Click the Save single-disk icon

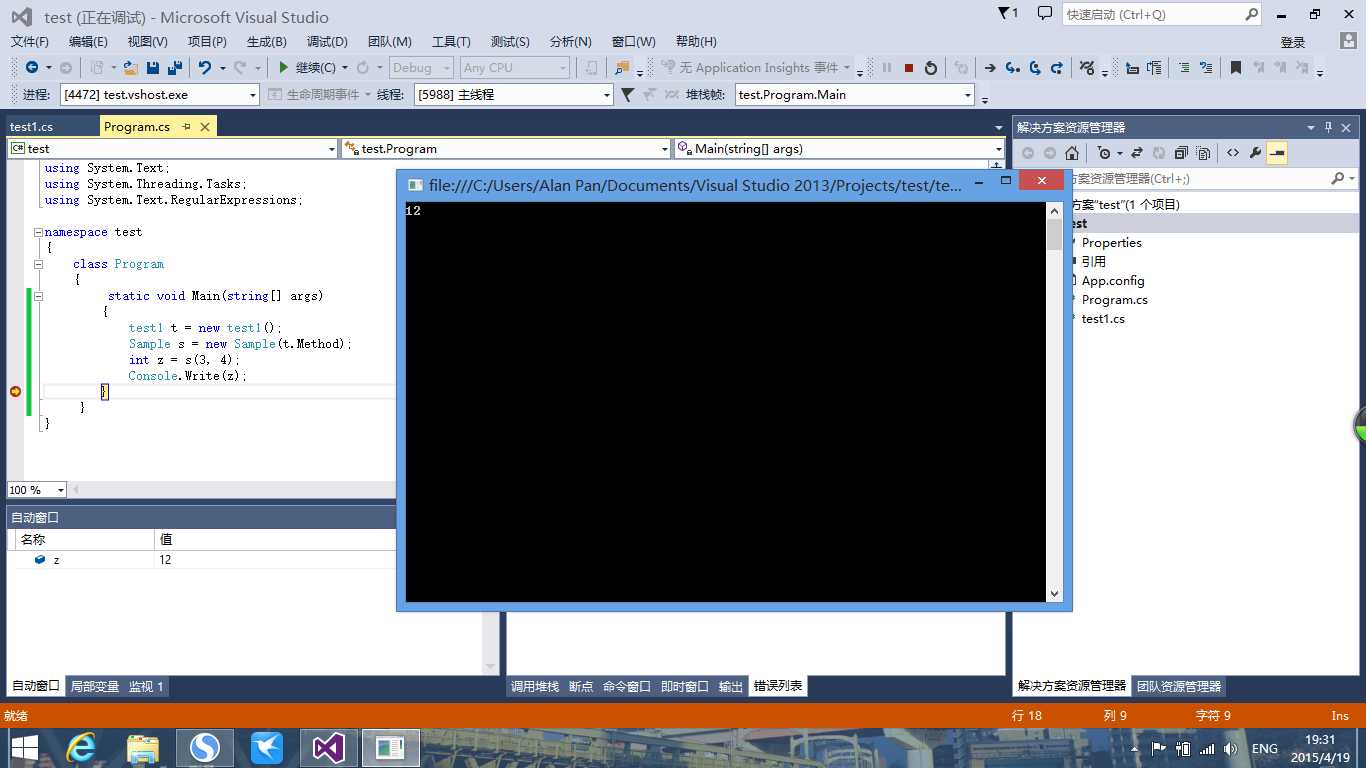(153, 68)
